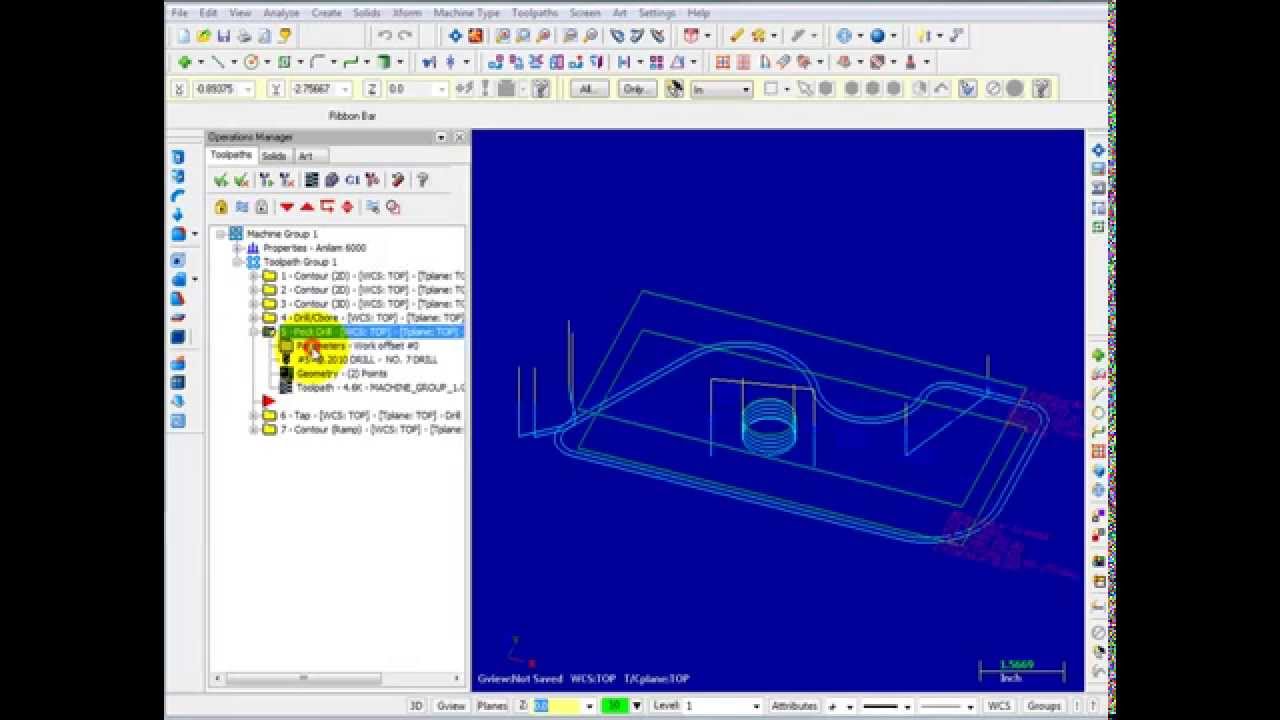Click the Repaint screen icon
This screenshot has width=1280, height=720.
[x=475, y=36]
